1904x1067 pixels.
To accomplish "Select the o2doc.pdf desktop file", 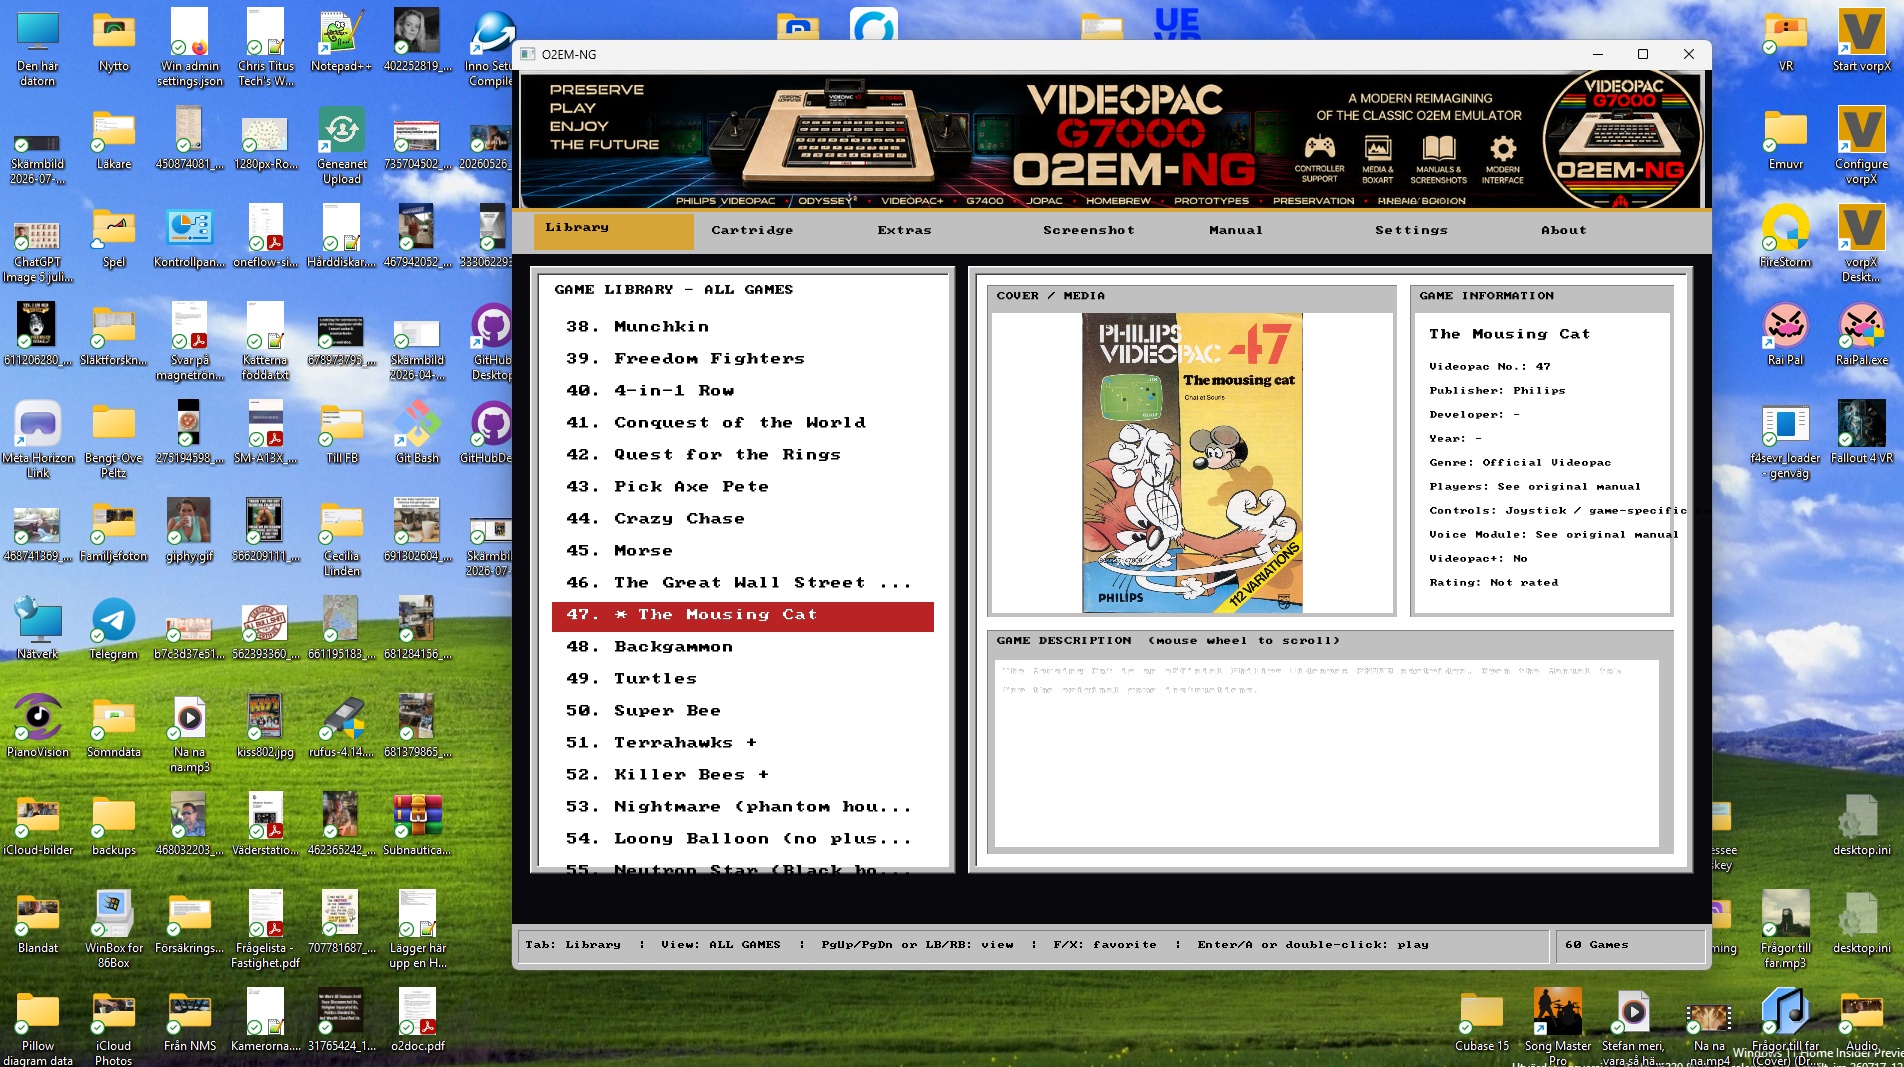I will (x=417, y=1022).
